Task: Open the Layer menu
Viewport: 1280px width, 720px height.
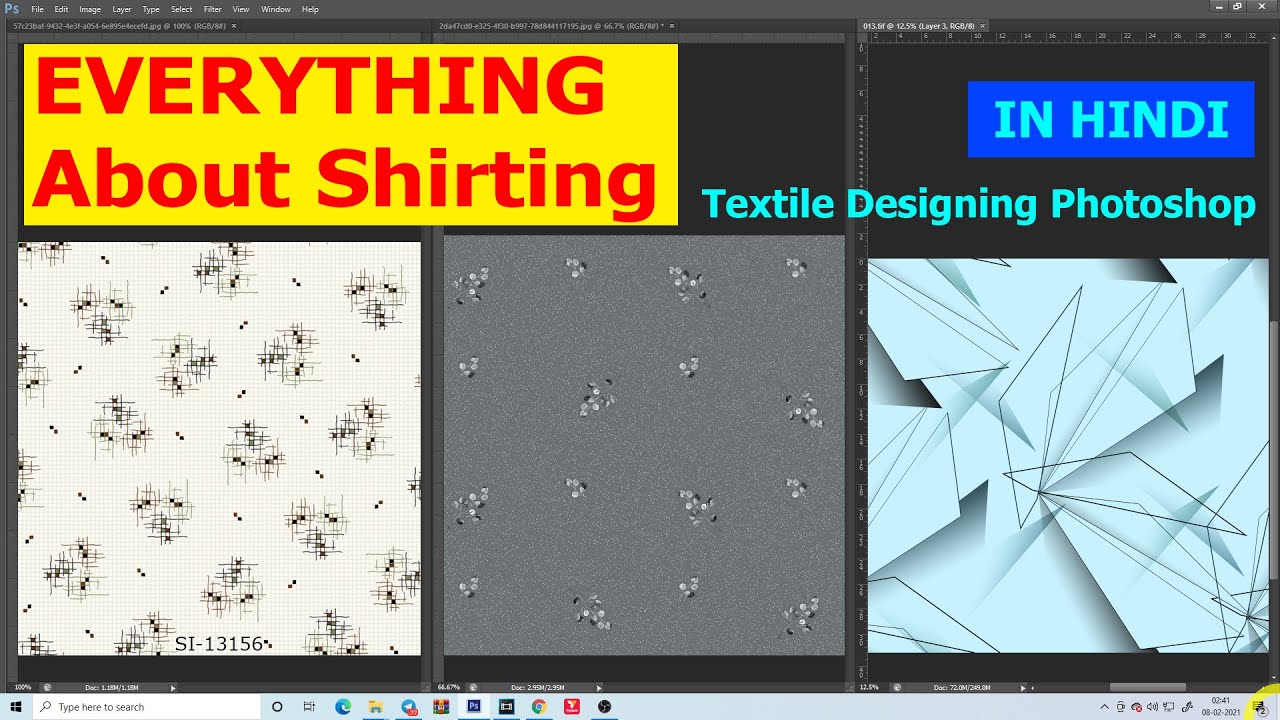Action: (121, 9)
